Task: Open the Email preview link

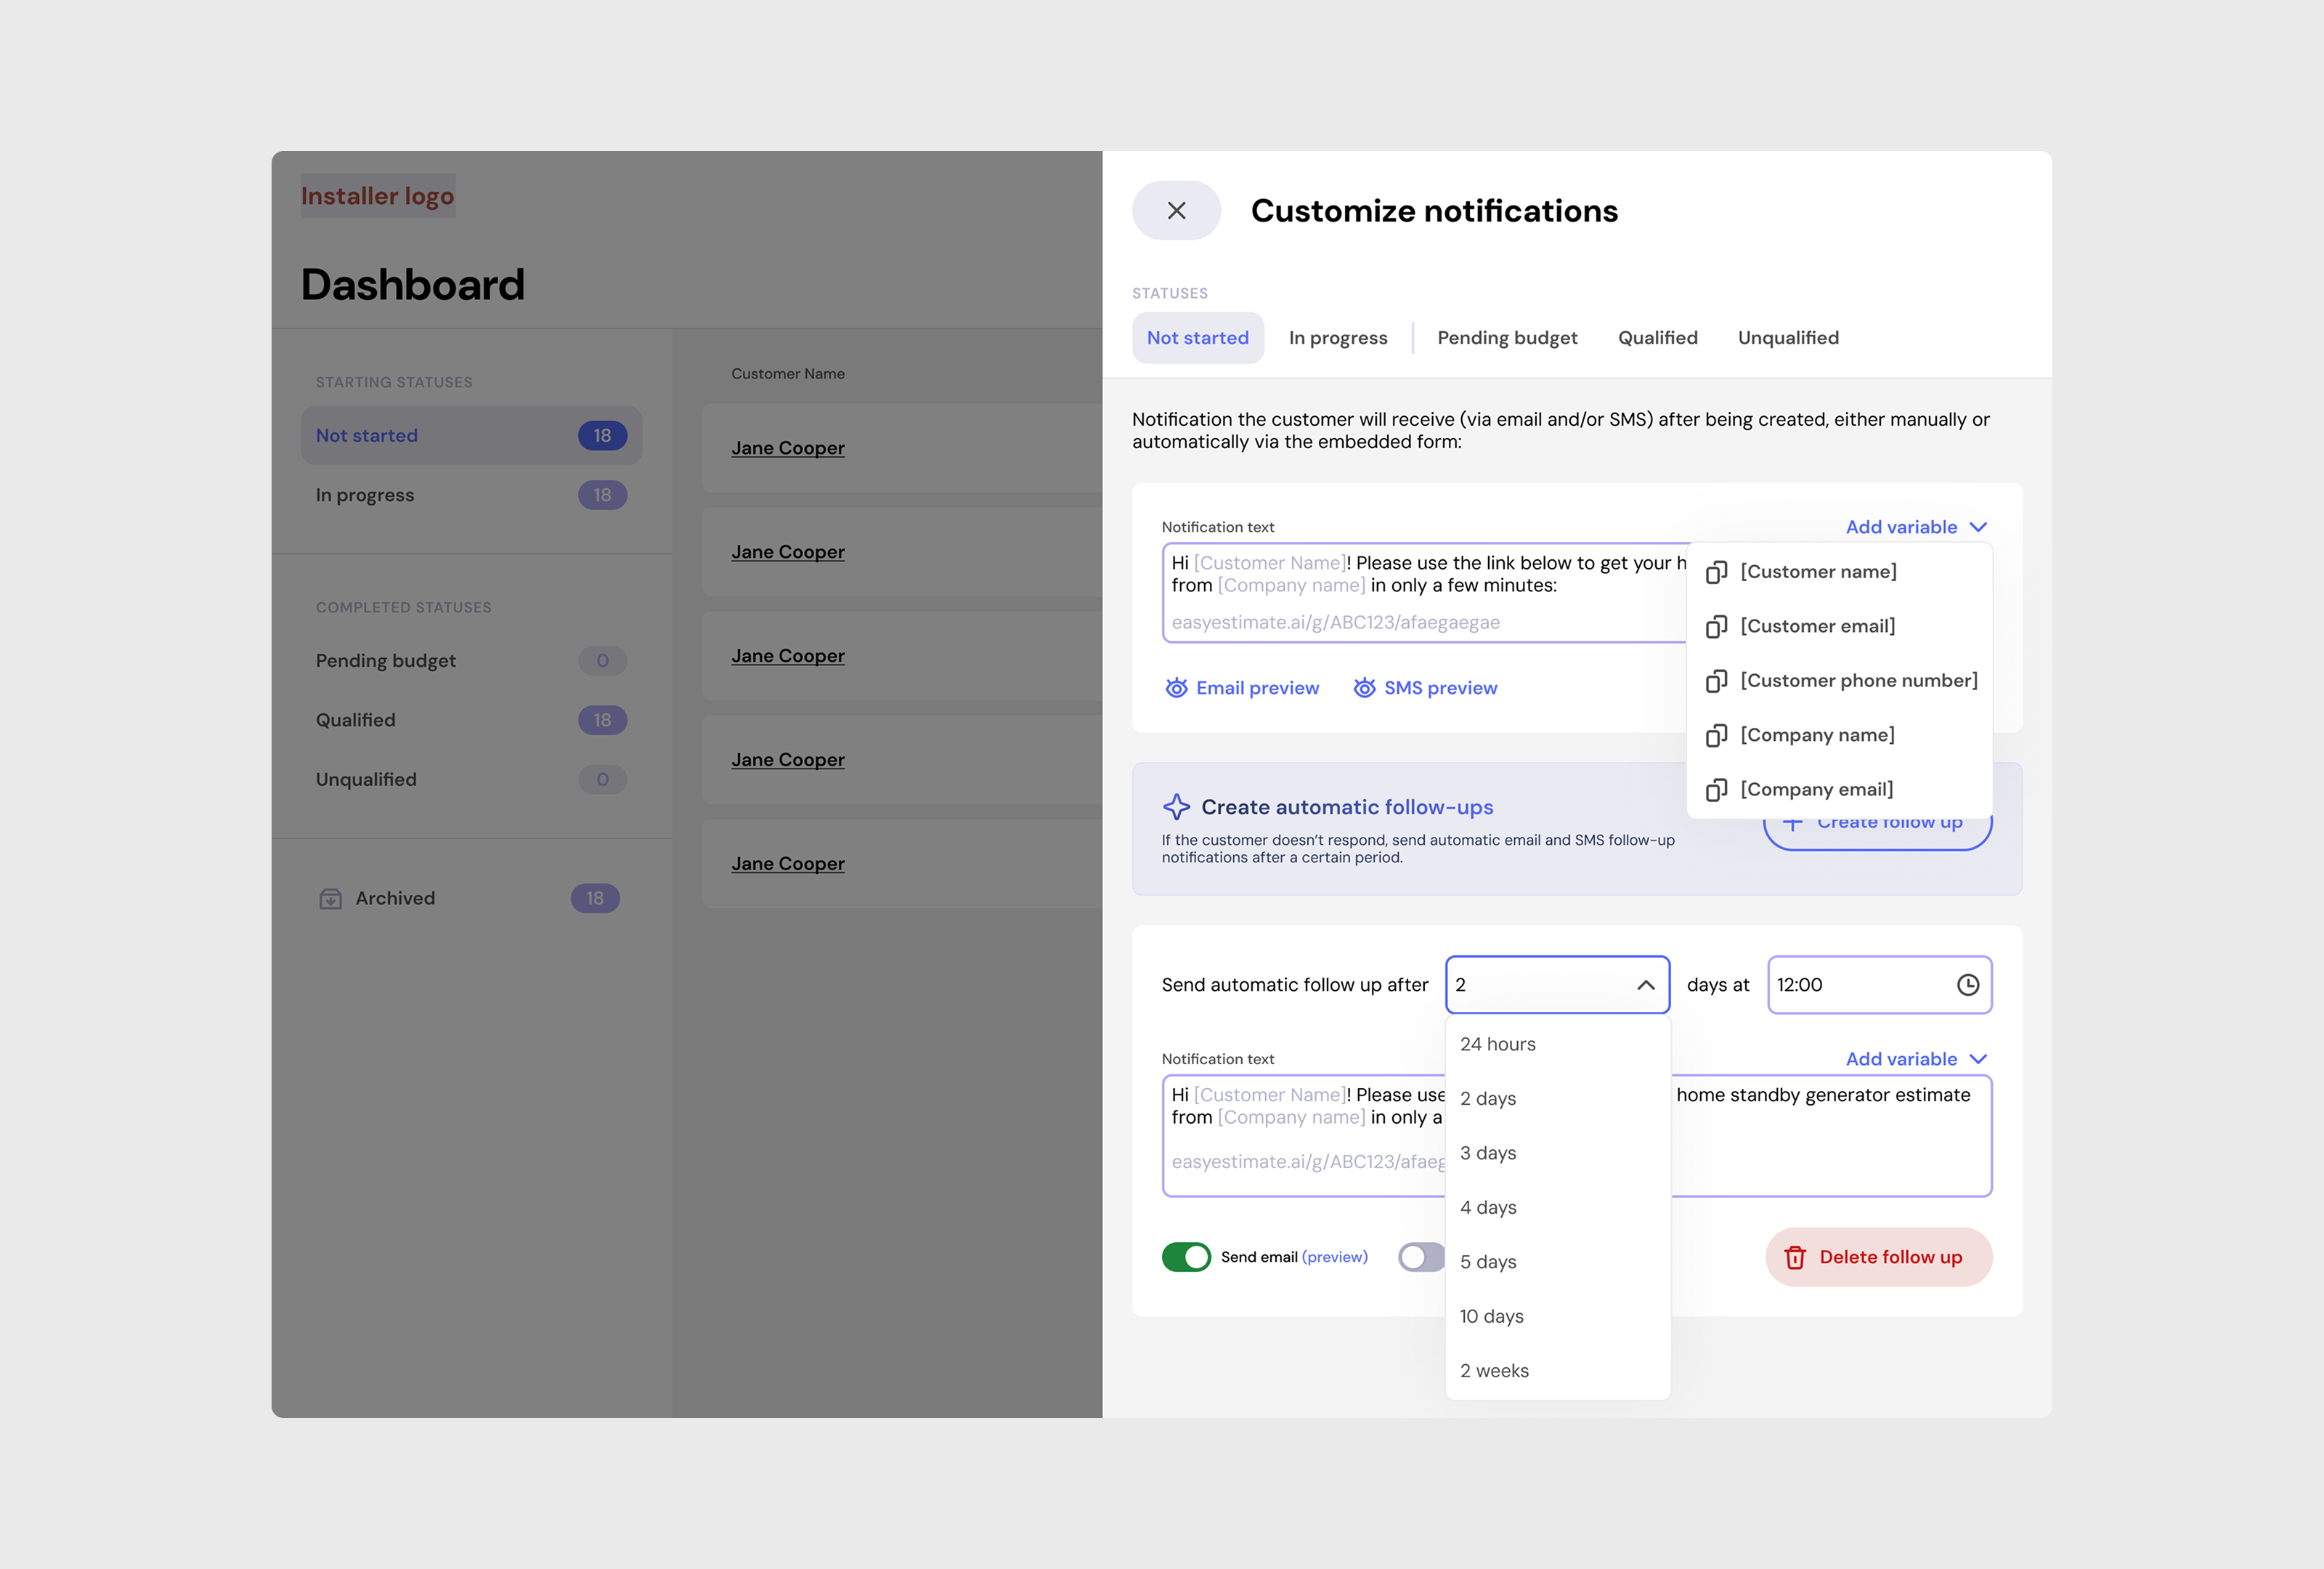Action: pos(1242,688)
